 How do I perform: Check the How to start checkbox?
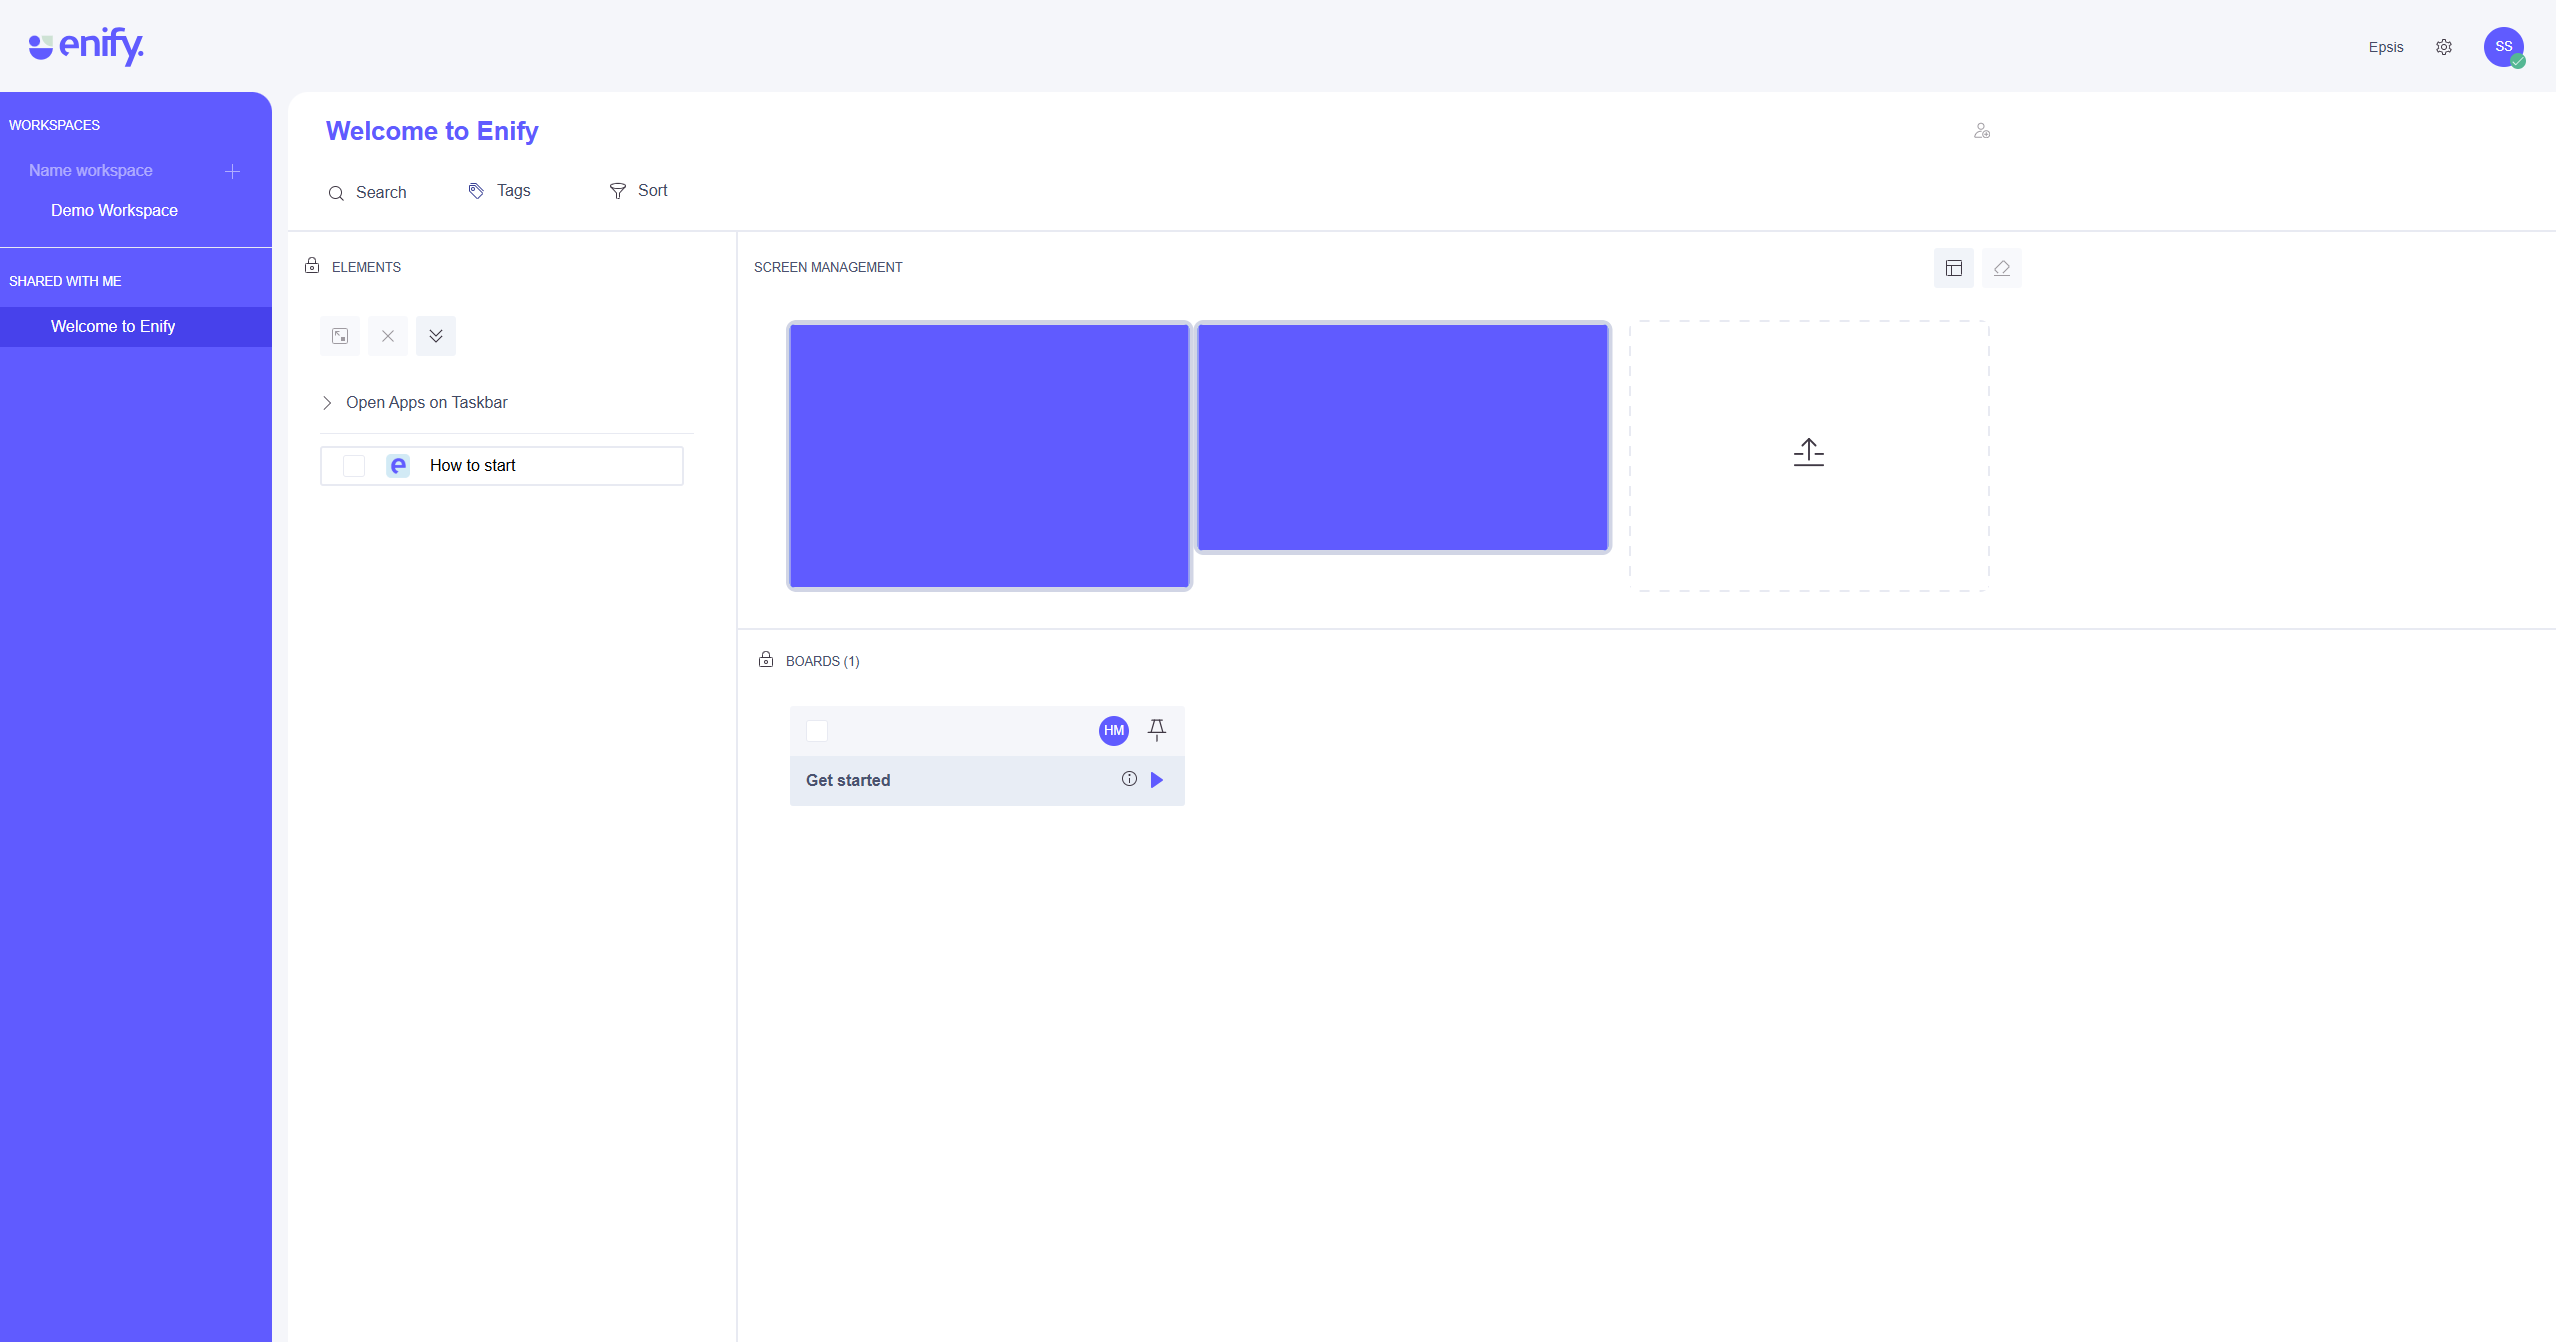[354, 466]
